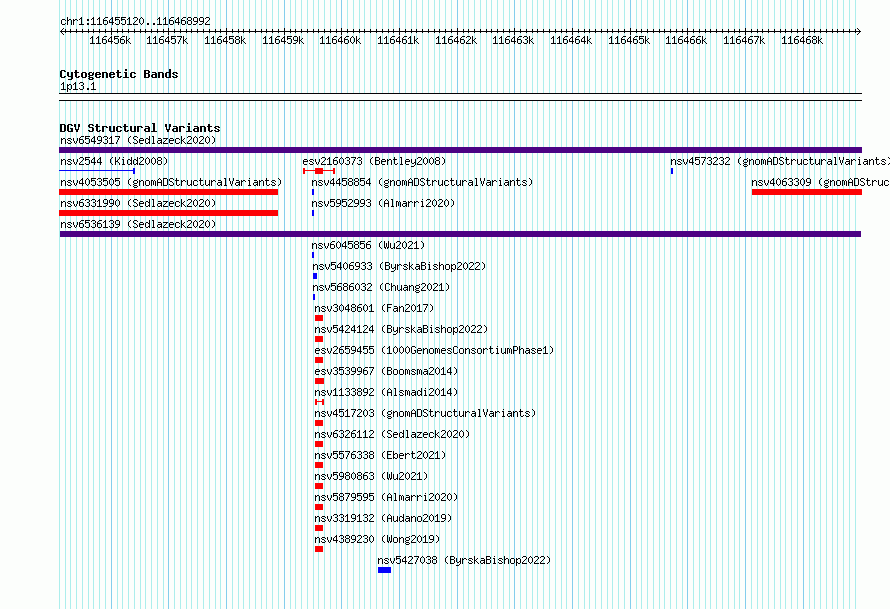Select nsv6536139 (Sedlazeck2020) label
The height and width of the screenshot is (609, 890).
(138, 224)
